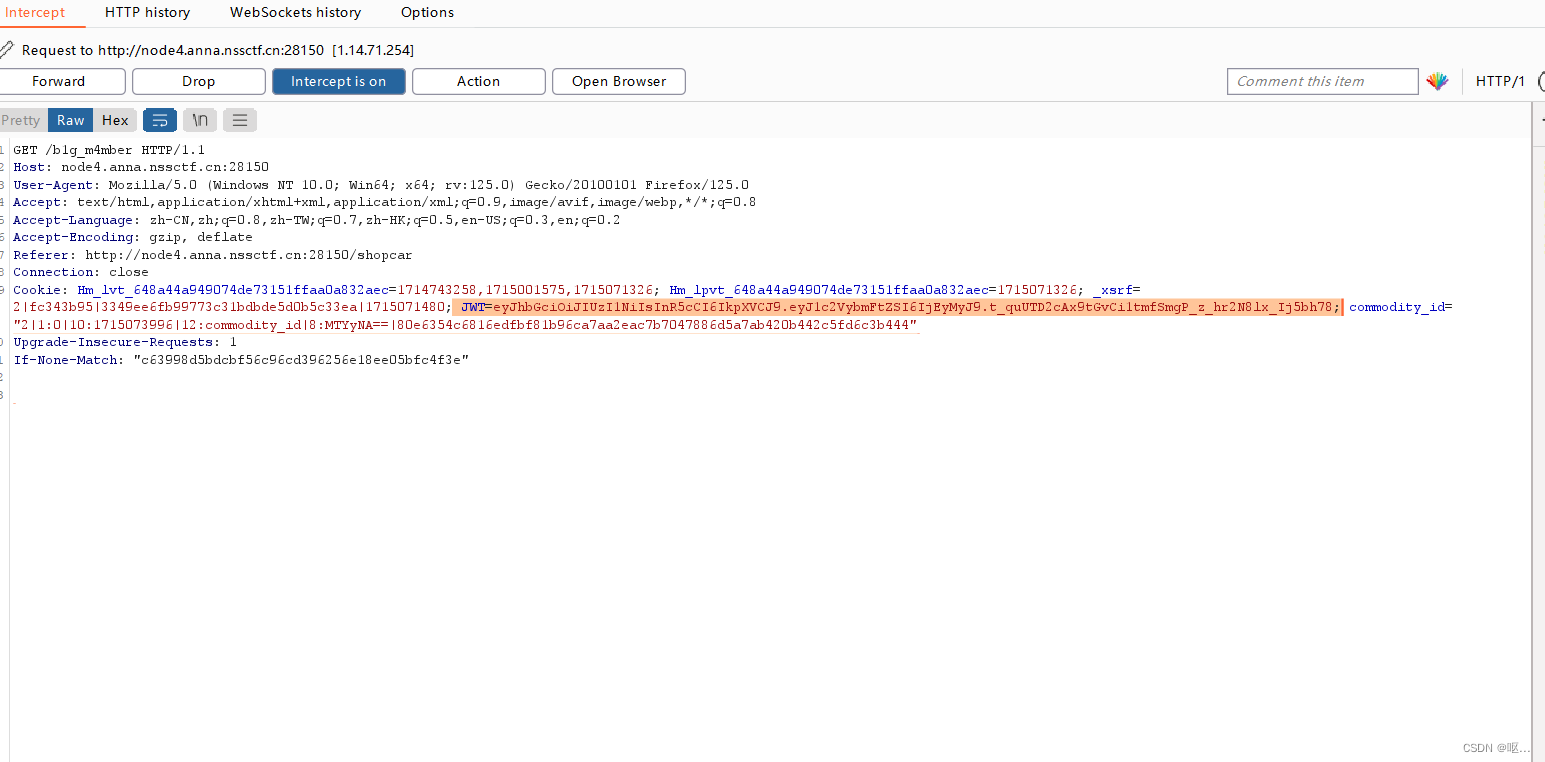Select the Intercept tab
The width and height of the screenshot is (1545, 762).
pos(35,13)
